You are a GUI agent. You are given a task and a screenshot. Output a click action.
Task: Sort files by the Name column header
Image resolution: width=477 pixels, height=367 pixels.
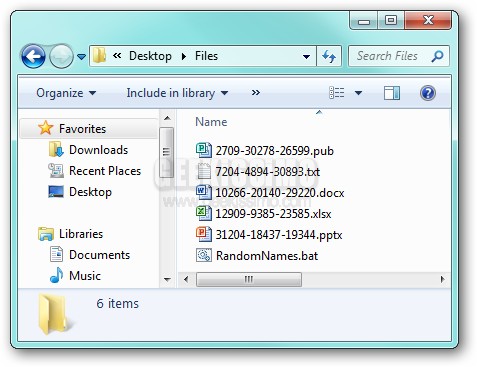click(x=211, y=122)
